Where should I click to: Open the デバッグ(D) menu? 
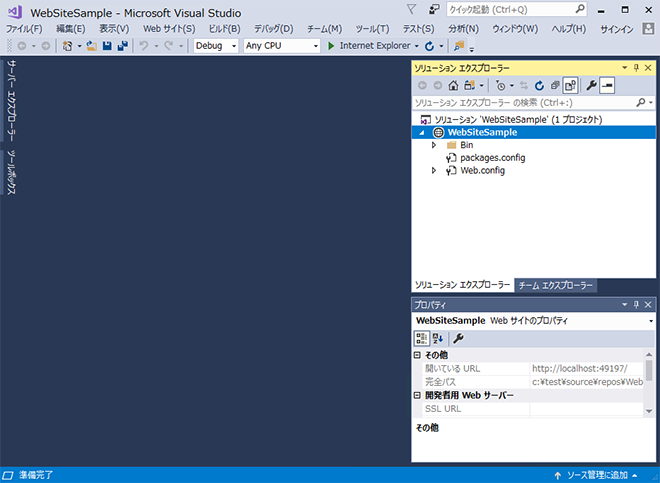274,29
